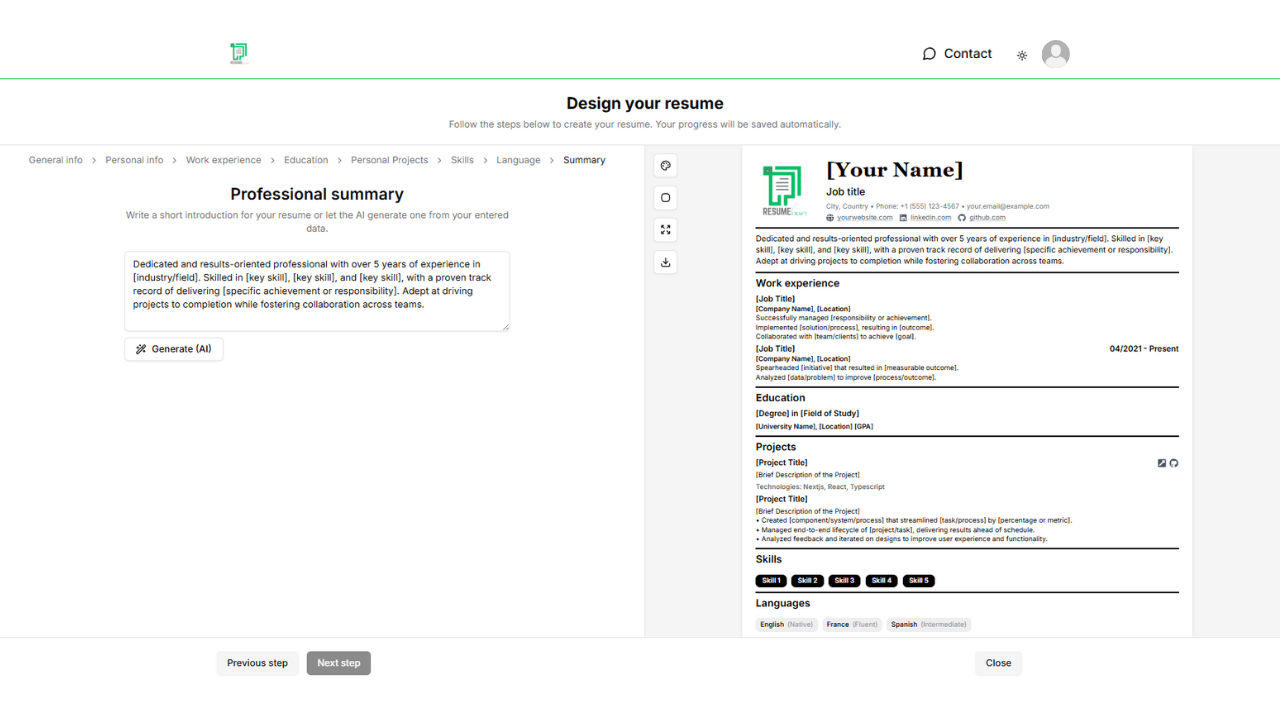Click the ResumeCraft logo in the header
Viewport: 1280px width, 720px height.
pos(238,54)
